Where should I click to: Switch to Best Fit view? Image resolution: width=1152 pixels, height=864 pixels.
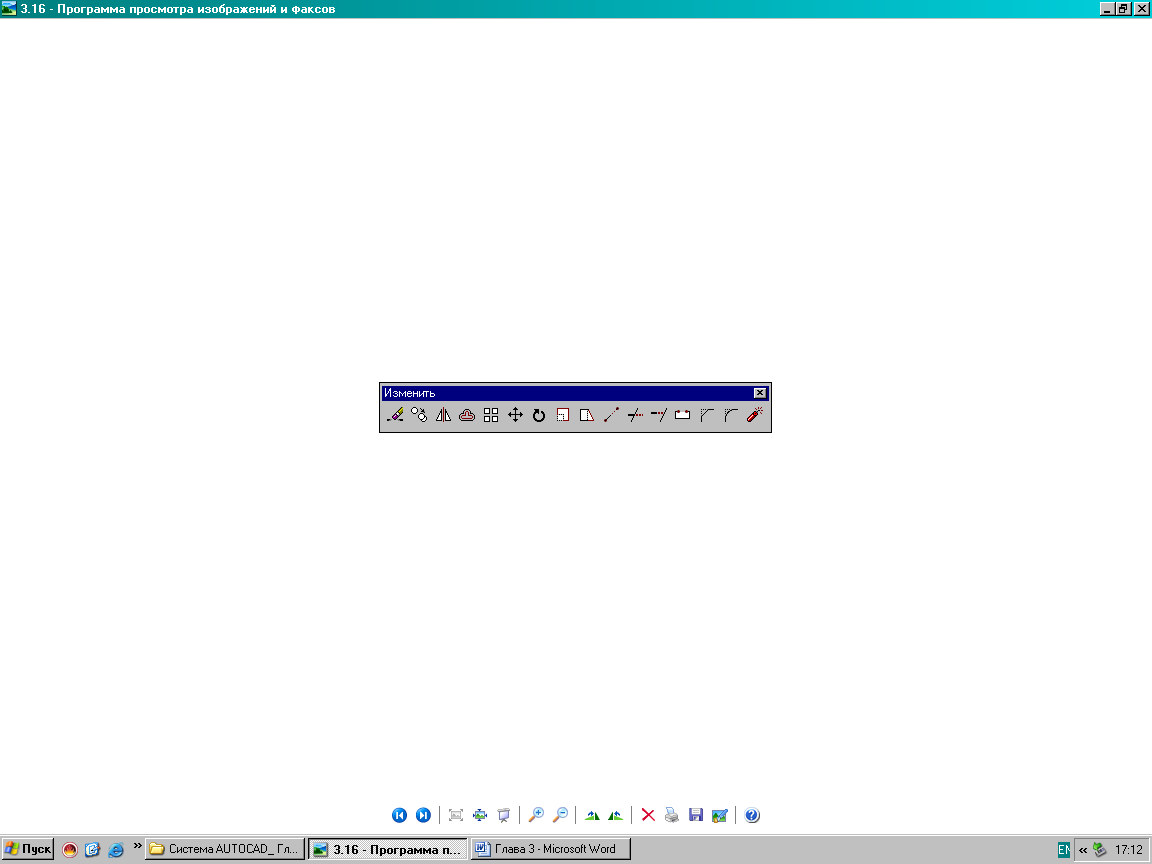coord(456,815)
